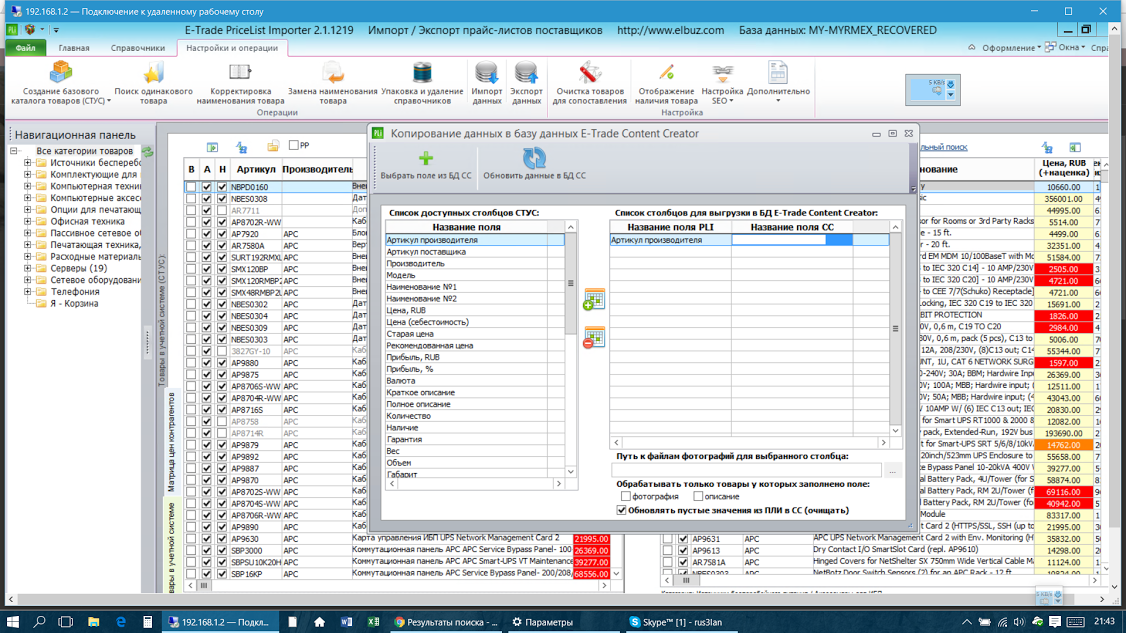Click left product grid horizontal scrollbar
This screenshot has width=1126, height=633.
tap(396, 585)
